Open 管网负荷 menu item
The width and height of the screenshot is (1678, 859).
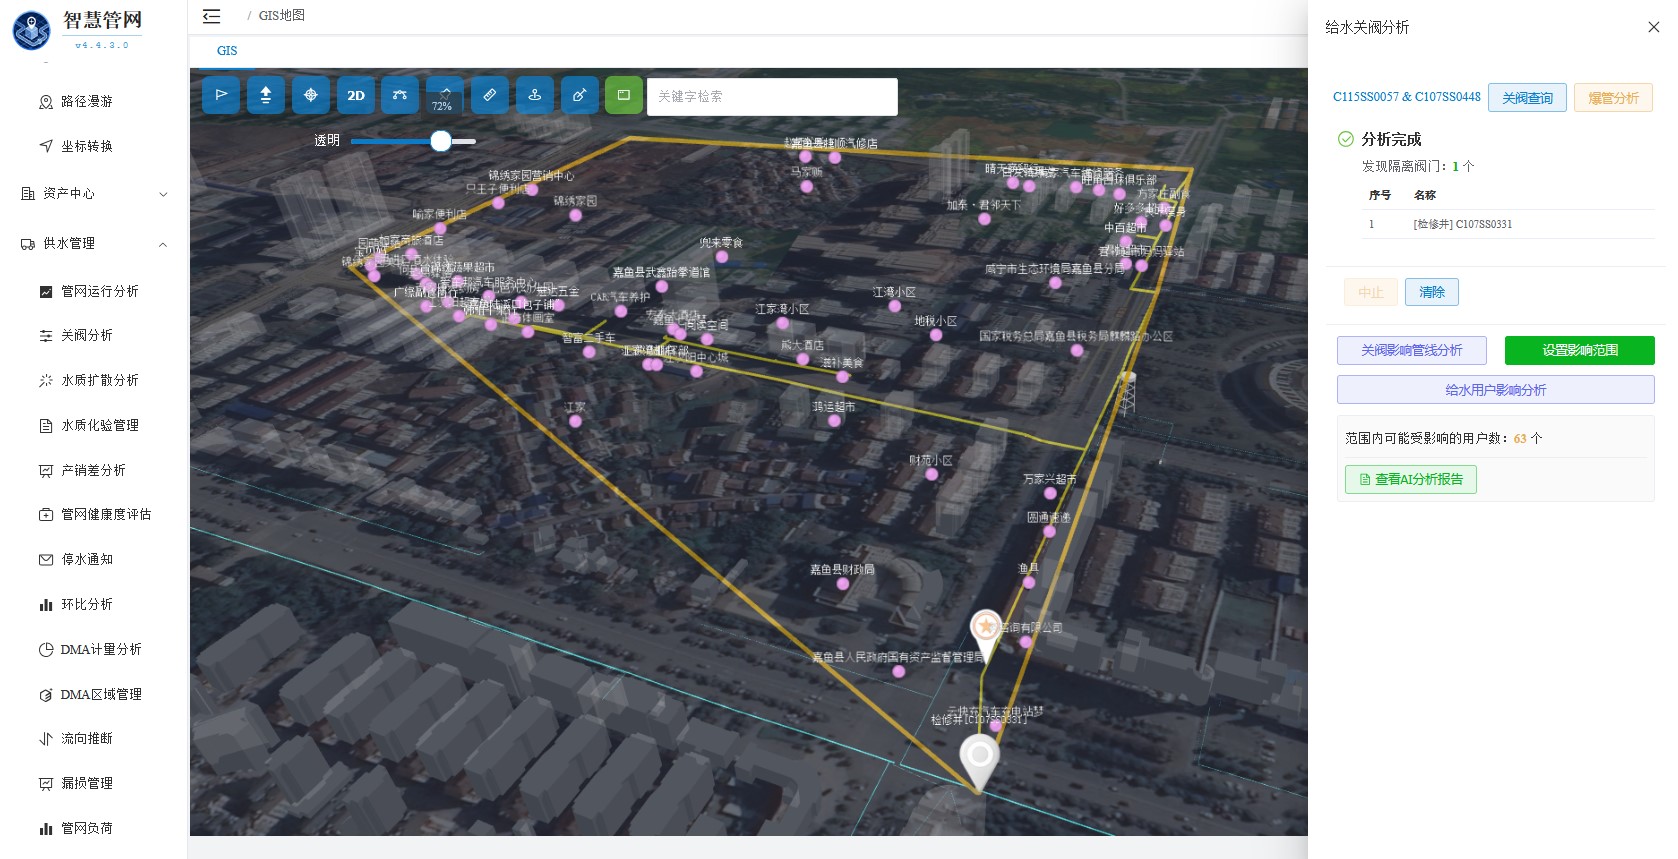click(x=87, y=828)
